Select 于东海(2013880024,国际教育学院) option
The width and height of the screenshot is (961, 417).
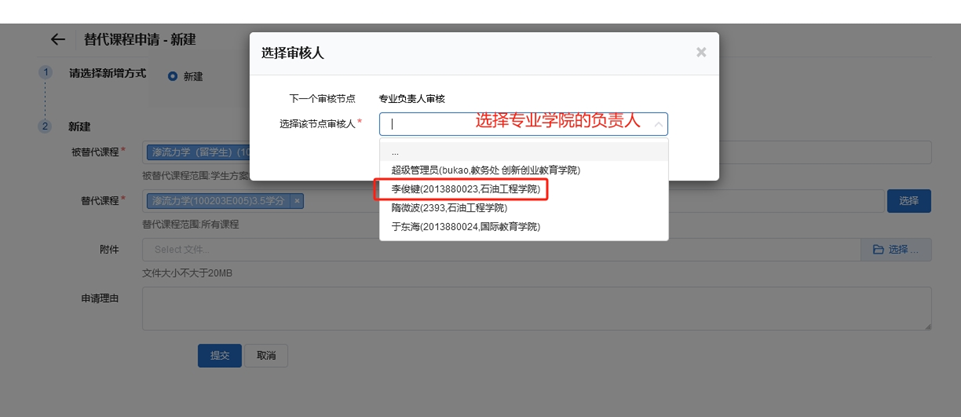tap(465, 227)
